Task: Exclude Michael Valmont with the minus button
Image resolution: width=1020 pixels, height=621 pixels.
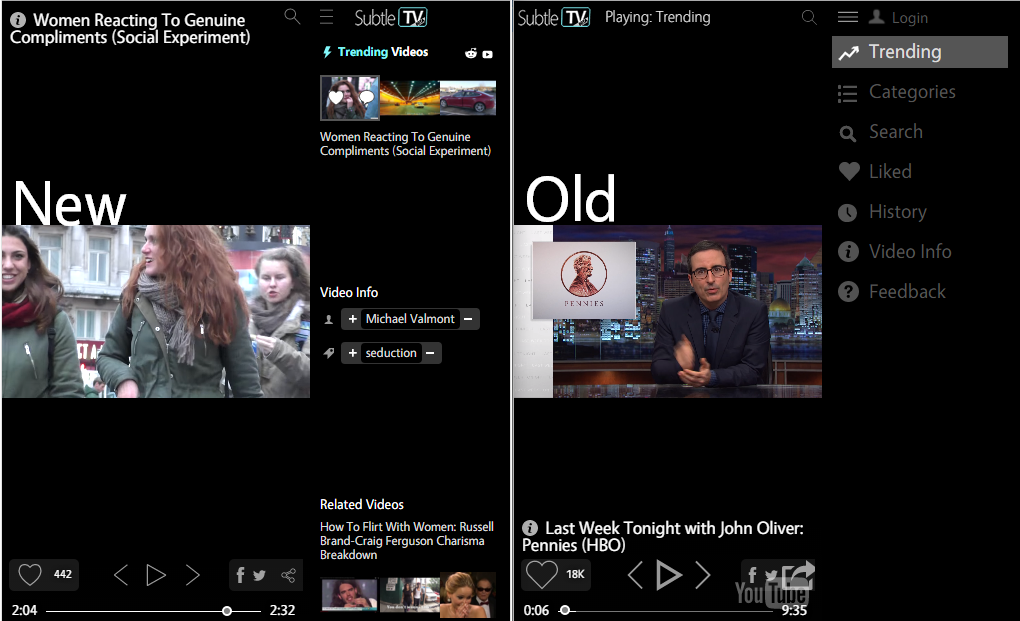Action: 468,319
